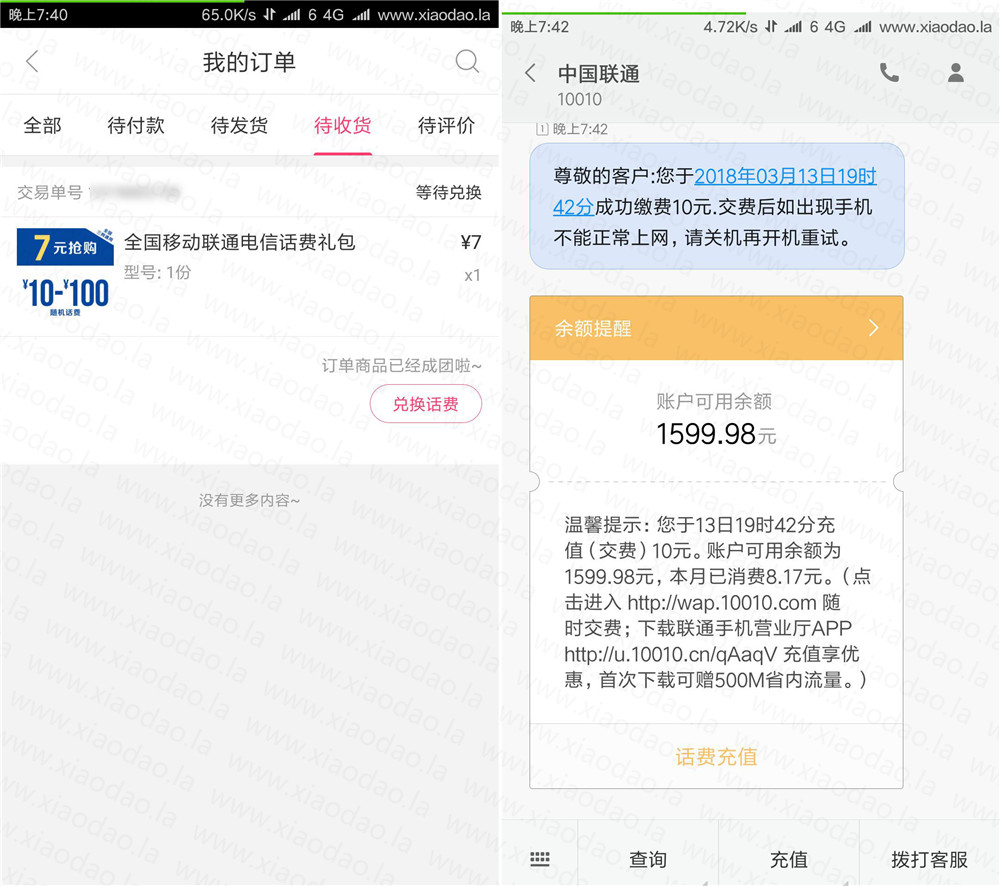Expand the 余额提醒 chevron arrow
The width and height of the screenshot is (1000, 886).
pos(873,328)
